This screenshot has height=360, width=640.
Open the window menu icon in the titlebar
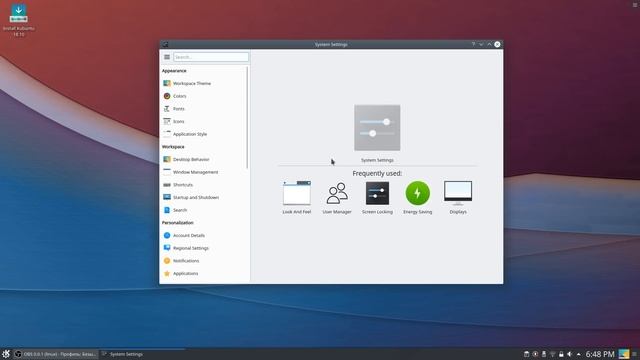point(165,44)
